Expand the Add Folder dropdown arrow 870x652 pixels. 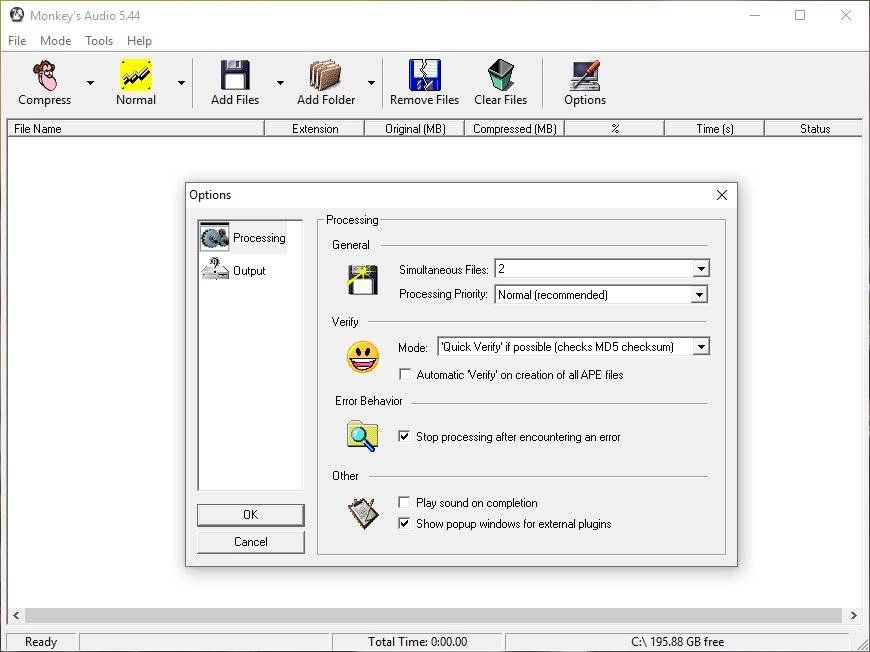coord(371,83)
